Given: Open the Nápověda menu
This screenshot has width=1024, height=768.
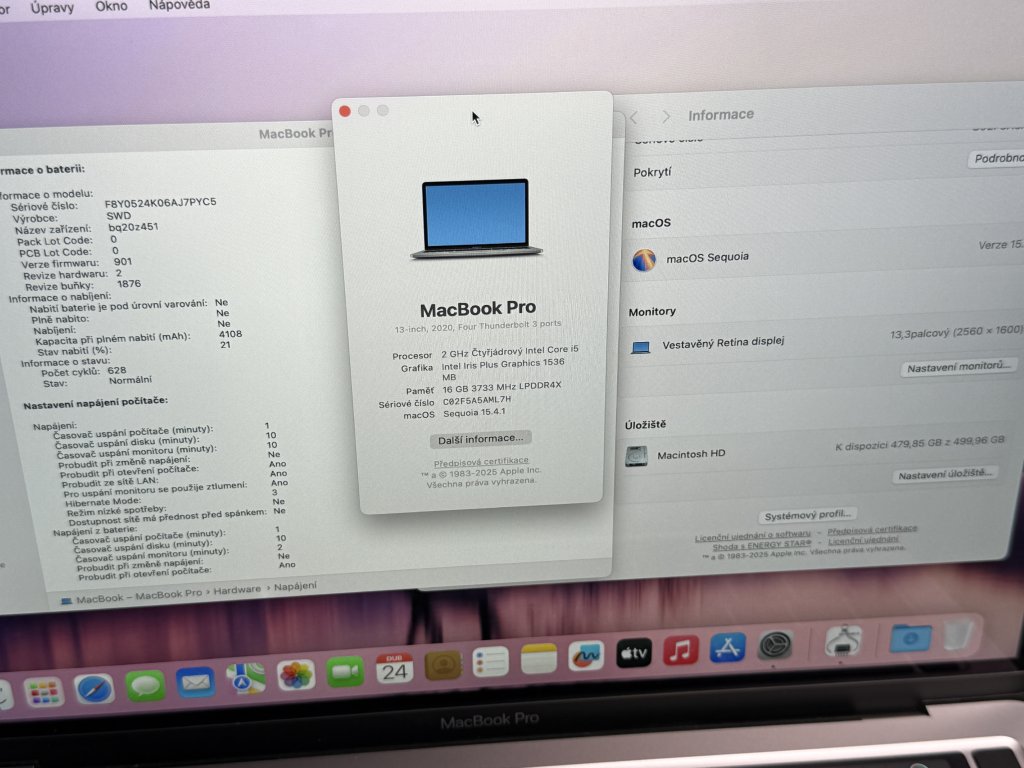Looking at the screenshot, I should [179, 5].
